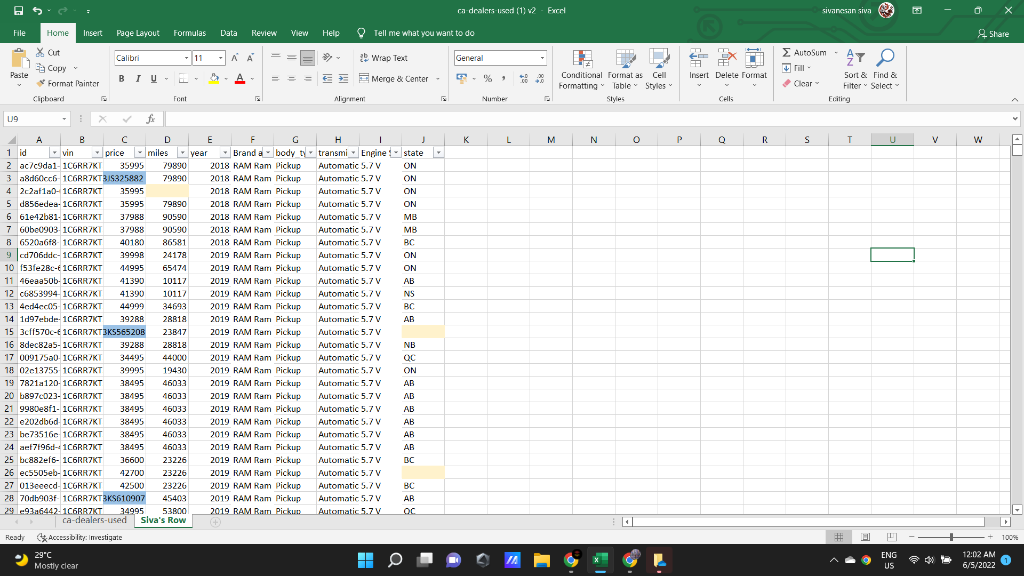Open the ca-dealers-used sheet tab
The image size is (1024, 576).
point(93,520)
